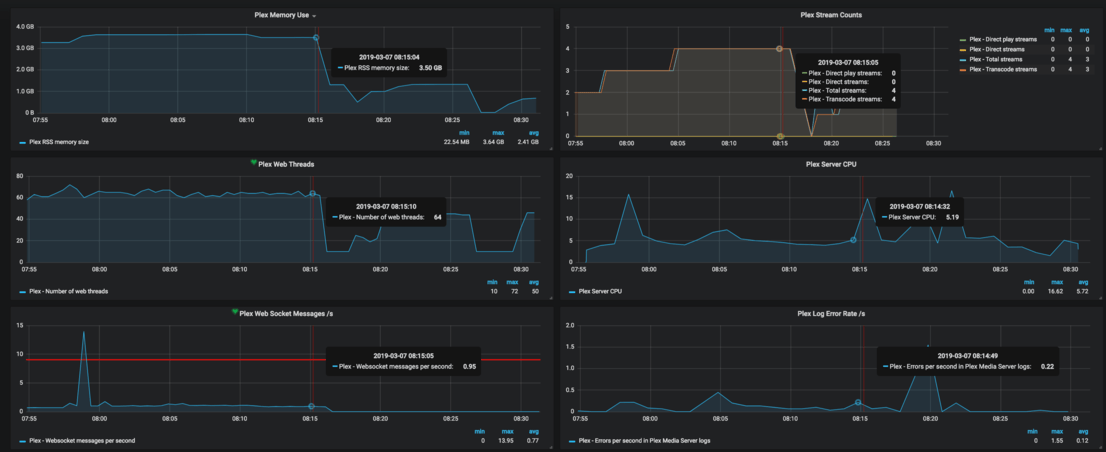
Task: Click the caret arrow beside Plex Memory Use title
Action: 314,16
